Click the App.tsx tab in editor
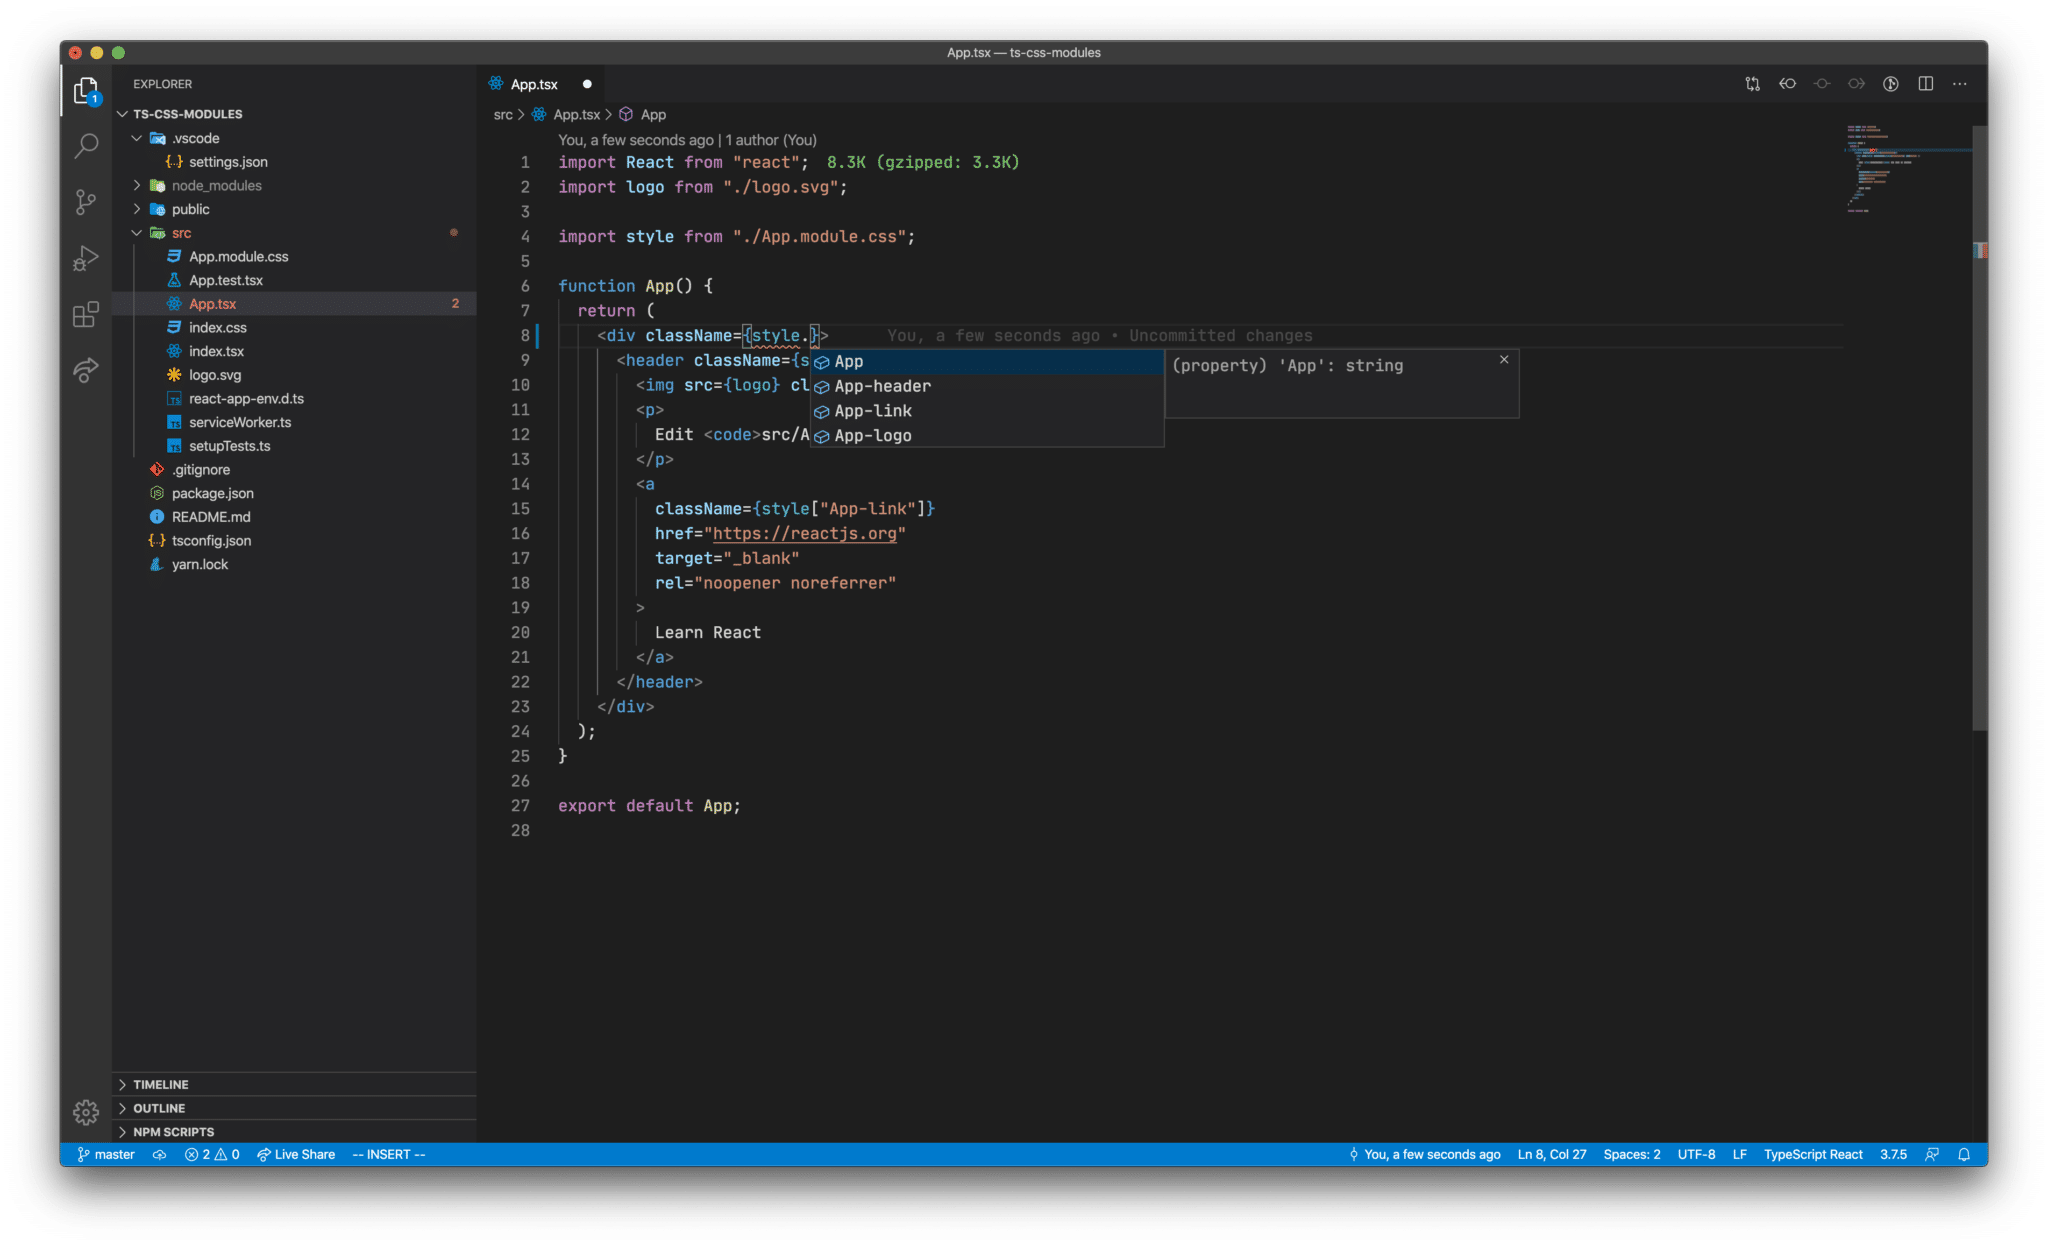This screenshot has width=2048, height=1246. [532, 82]
